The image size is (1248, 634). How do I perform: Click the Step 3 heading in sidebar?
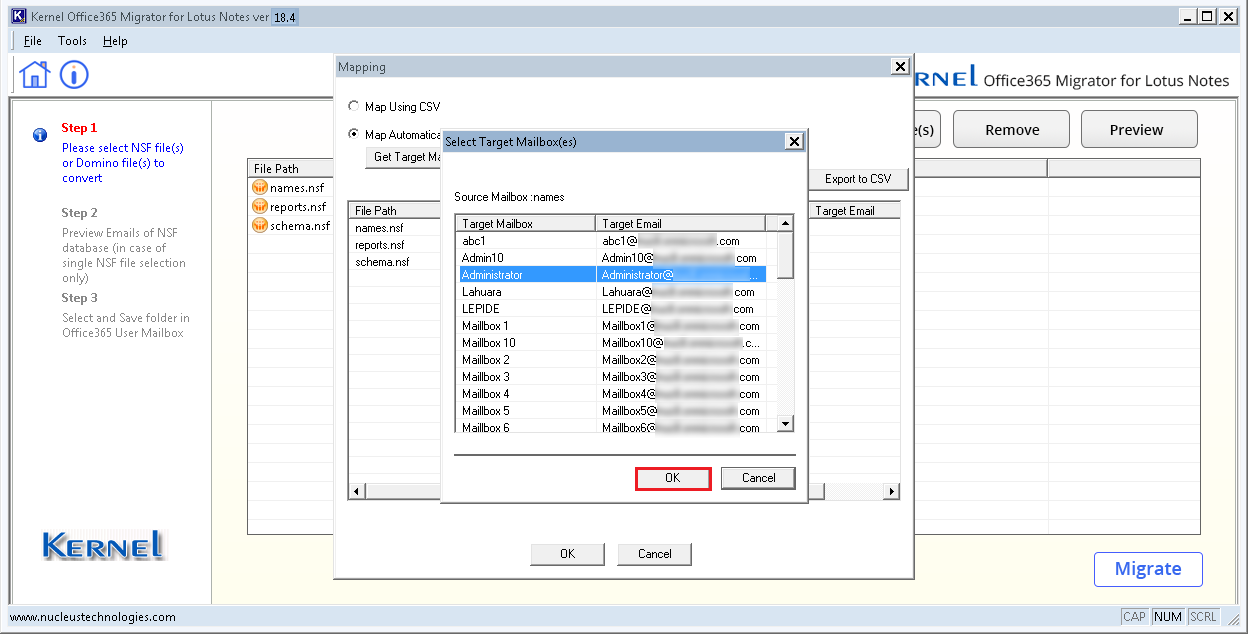tap(79, 298)
